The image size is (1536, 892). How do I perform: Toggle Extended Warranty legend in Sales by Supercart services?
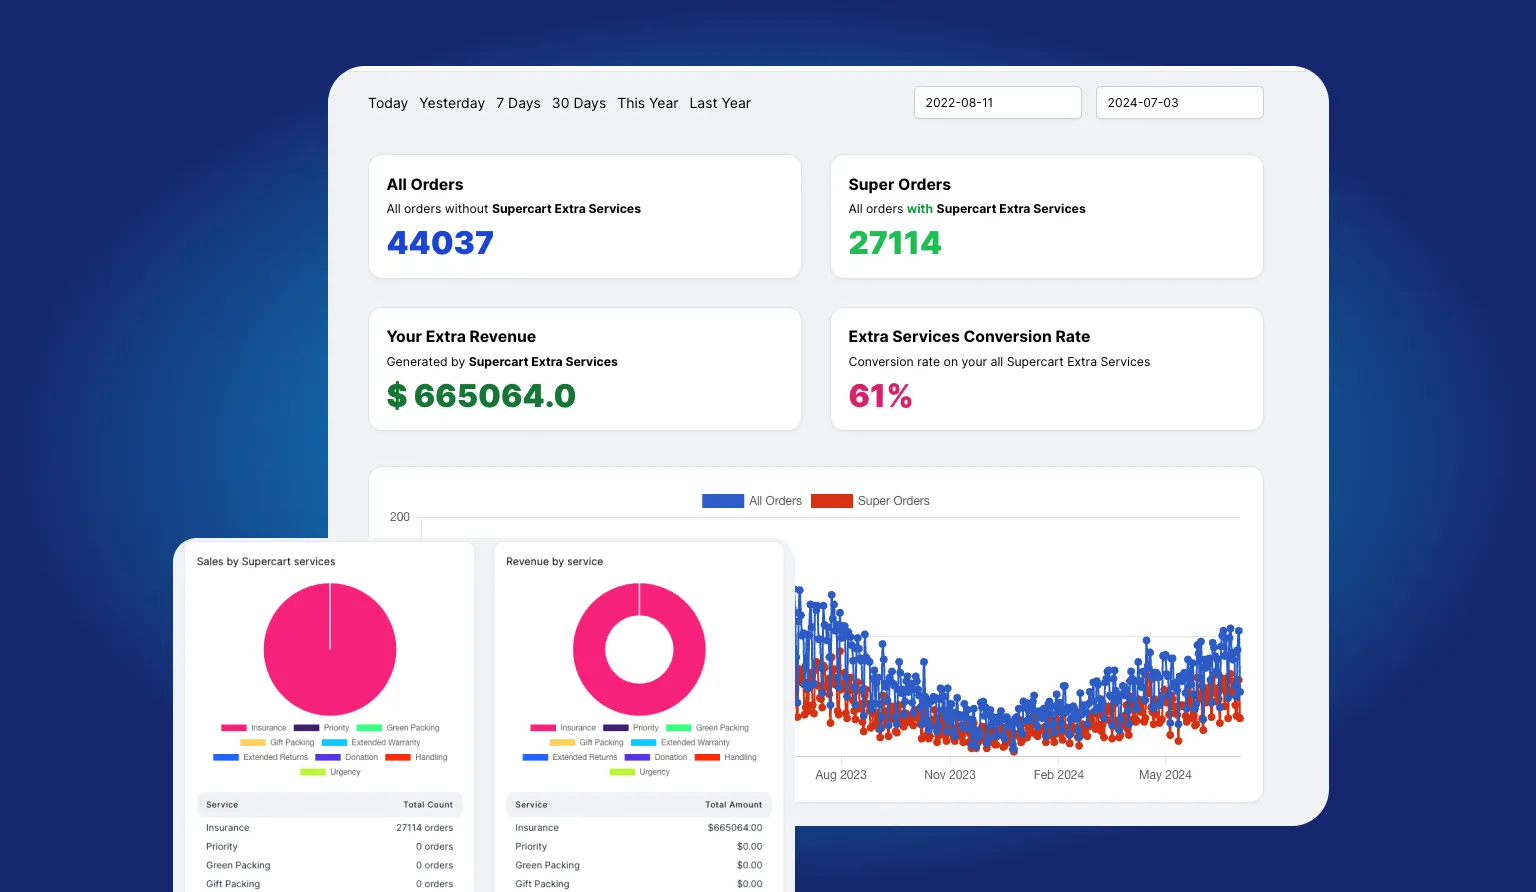coord(371,743)
